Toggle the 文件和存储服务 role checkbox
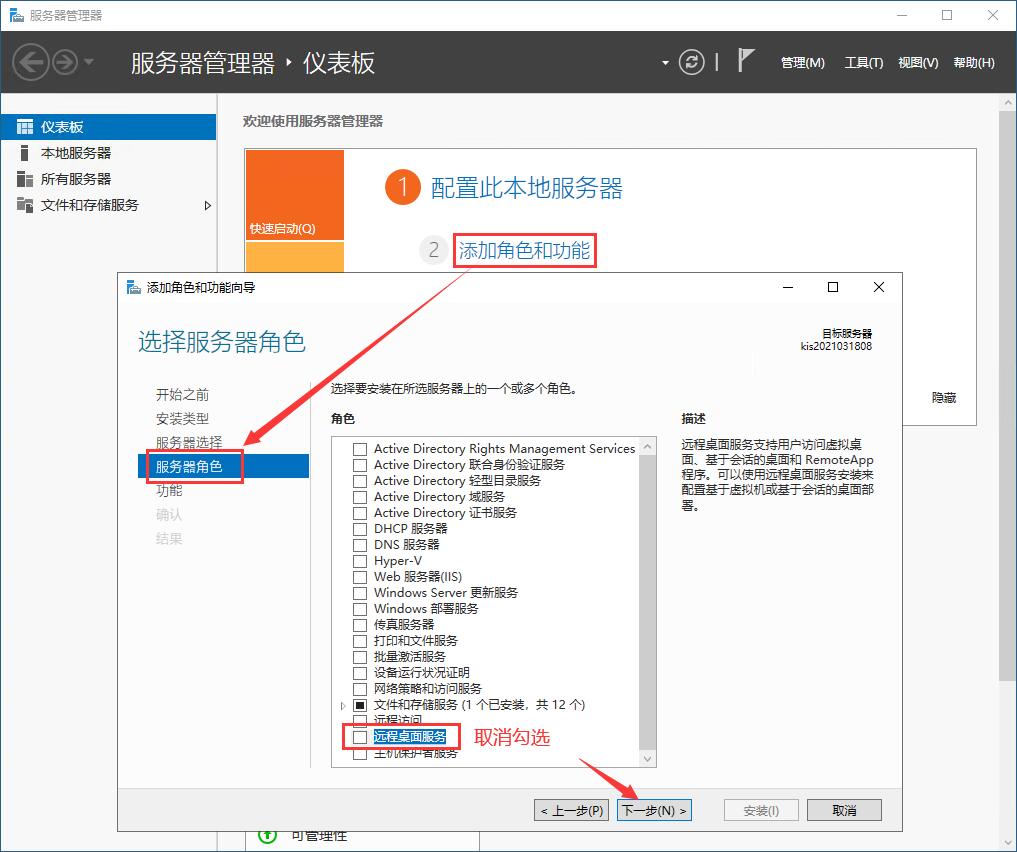Viewport: 1017px width, 852px height. (360, 705)
